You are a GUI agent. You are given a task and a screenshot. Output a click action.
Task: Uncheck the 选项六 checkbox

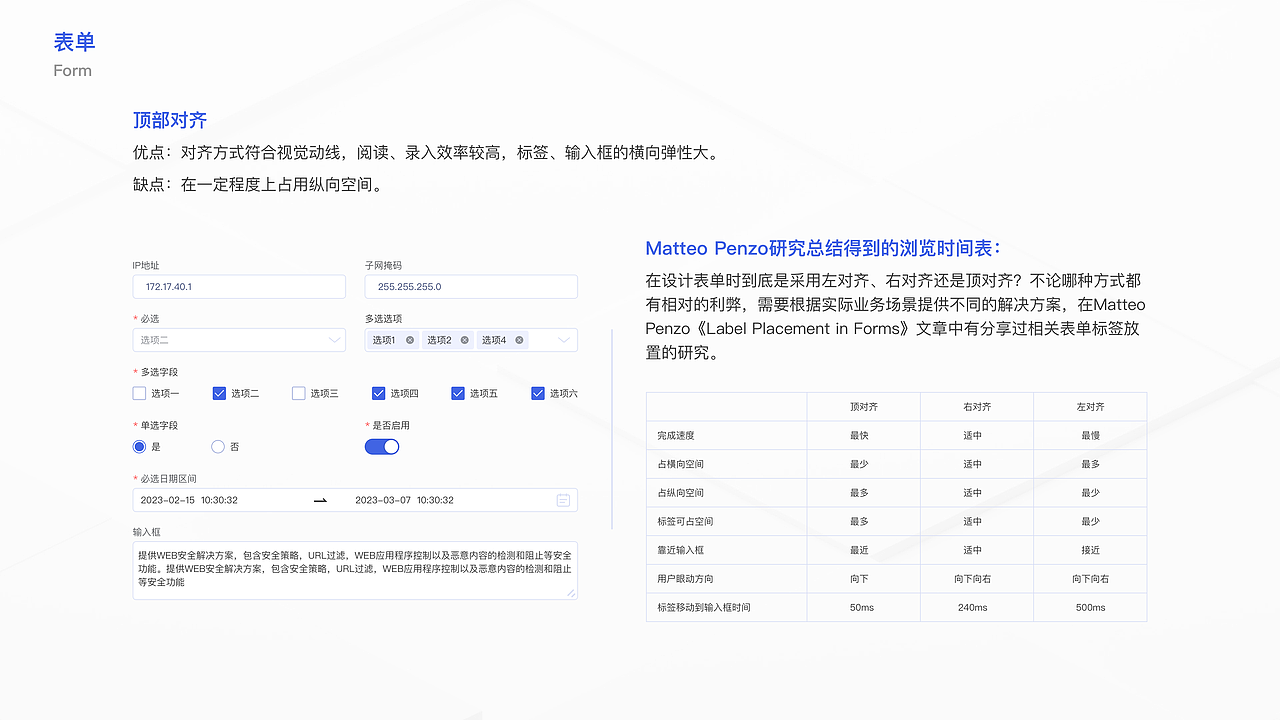pos(538,393)
